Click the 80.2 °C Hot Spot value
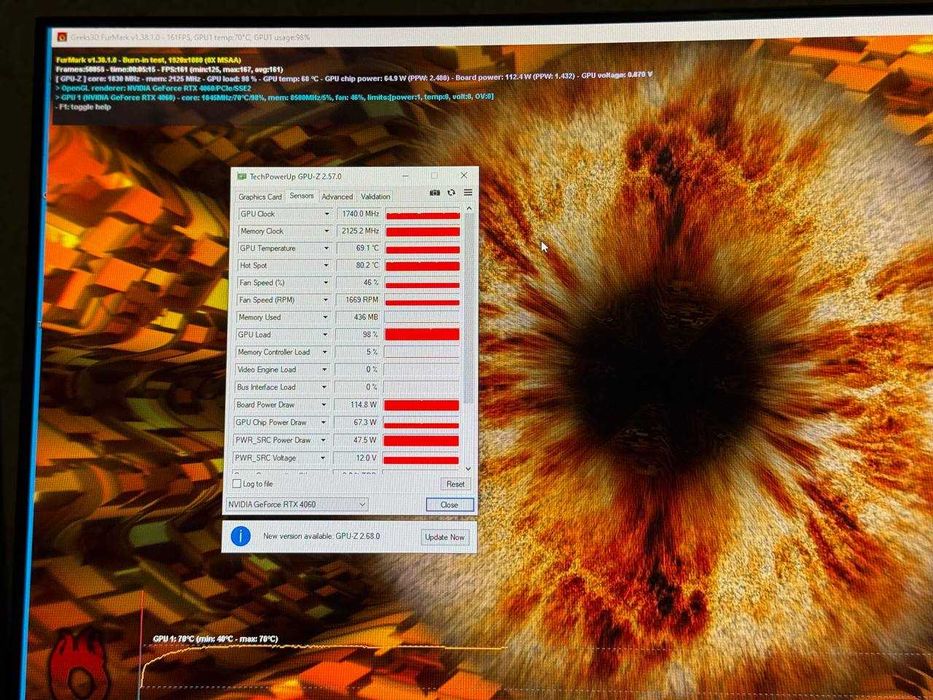This screenshot has height=700, width=933. (x=358, y=265)
